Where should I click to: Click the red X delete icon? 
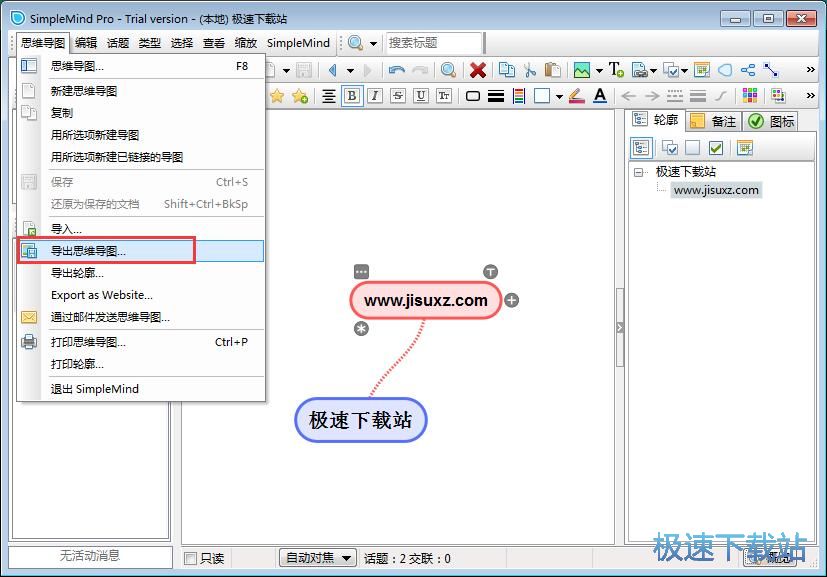coord(478,70)
